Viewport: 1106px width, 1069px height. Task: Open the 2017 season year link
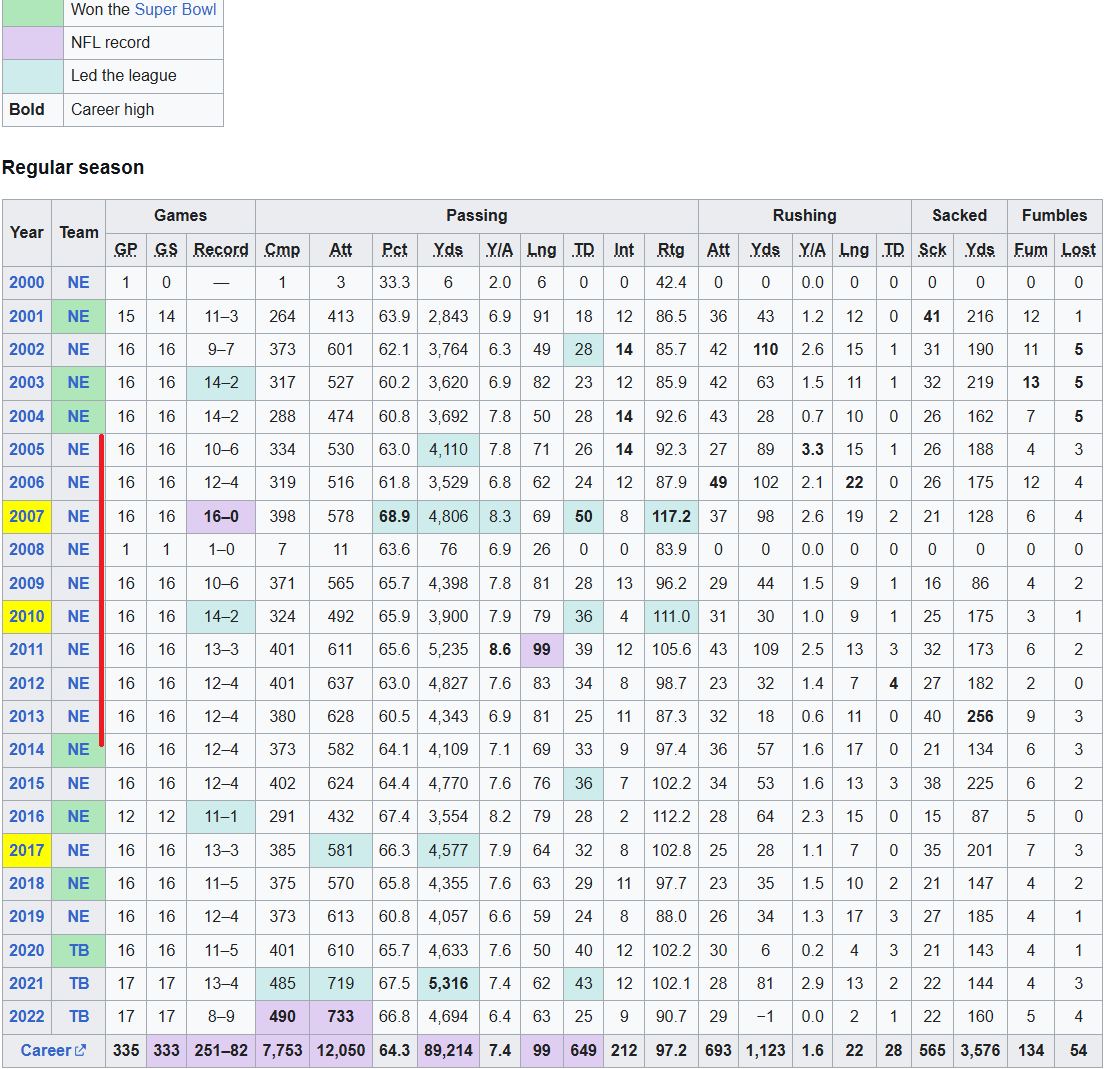click(27, 850)
